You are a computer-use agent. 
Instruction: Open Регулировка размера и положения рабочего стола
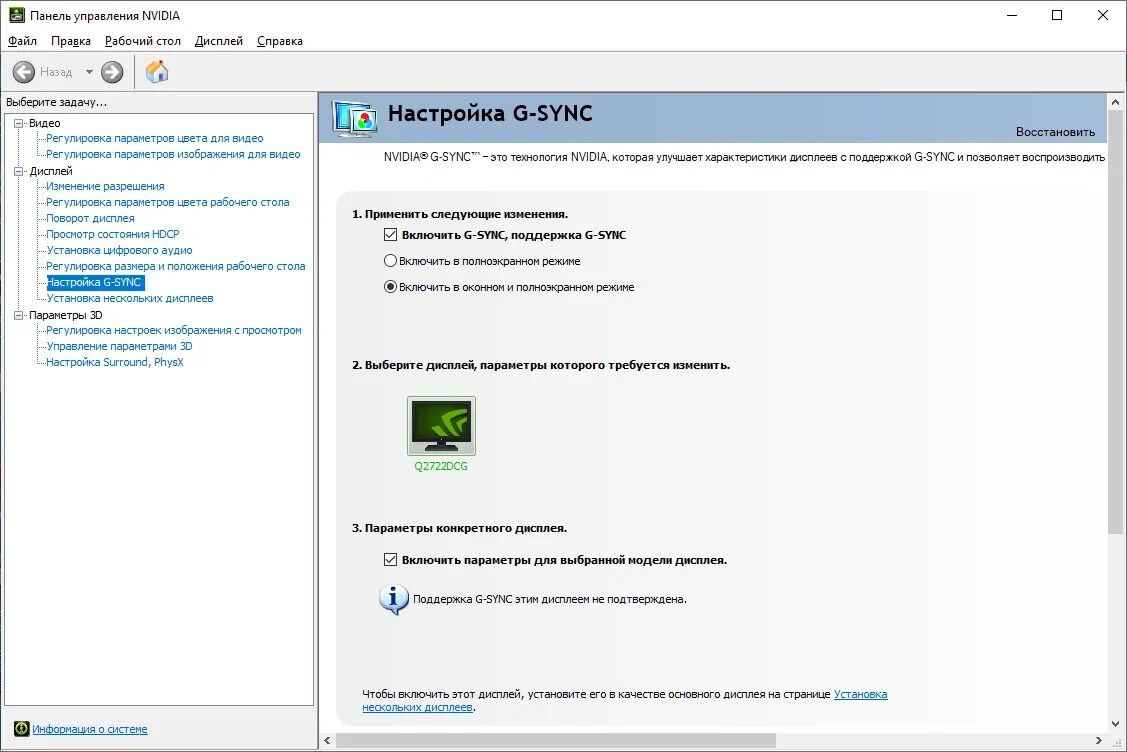pos(175,266)
